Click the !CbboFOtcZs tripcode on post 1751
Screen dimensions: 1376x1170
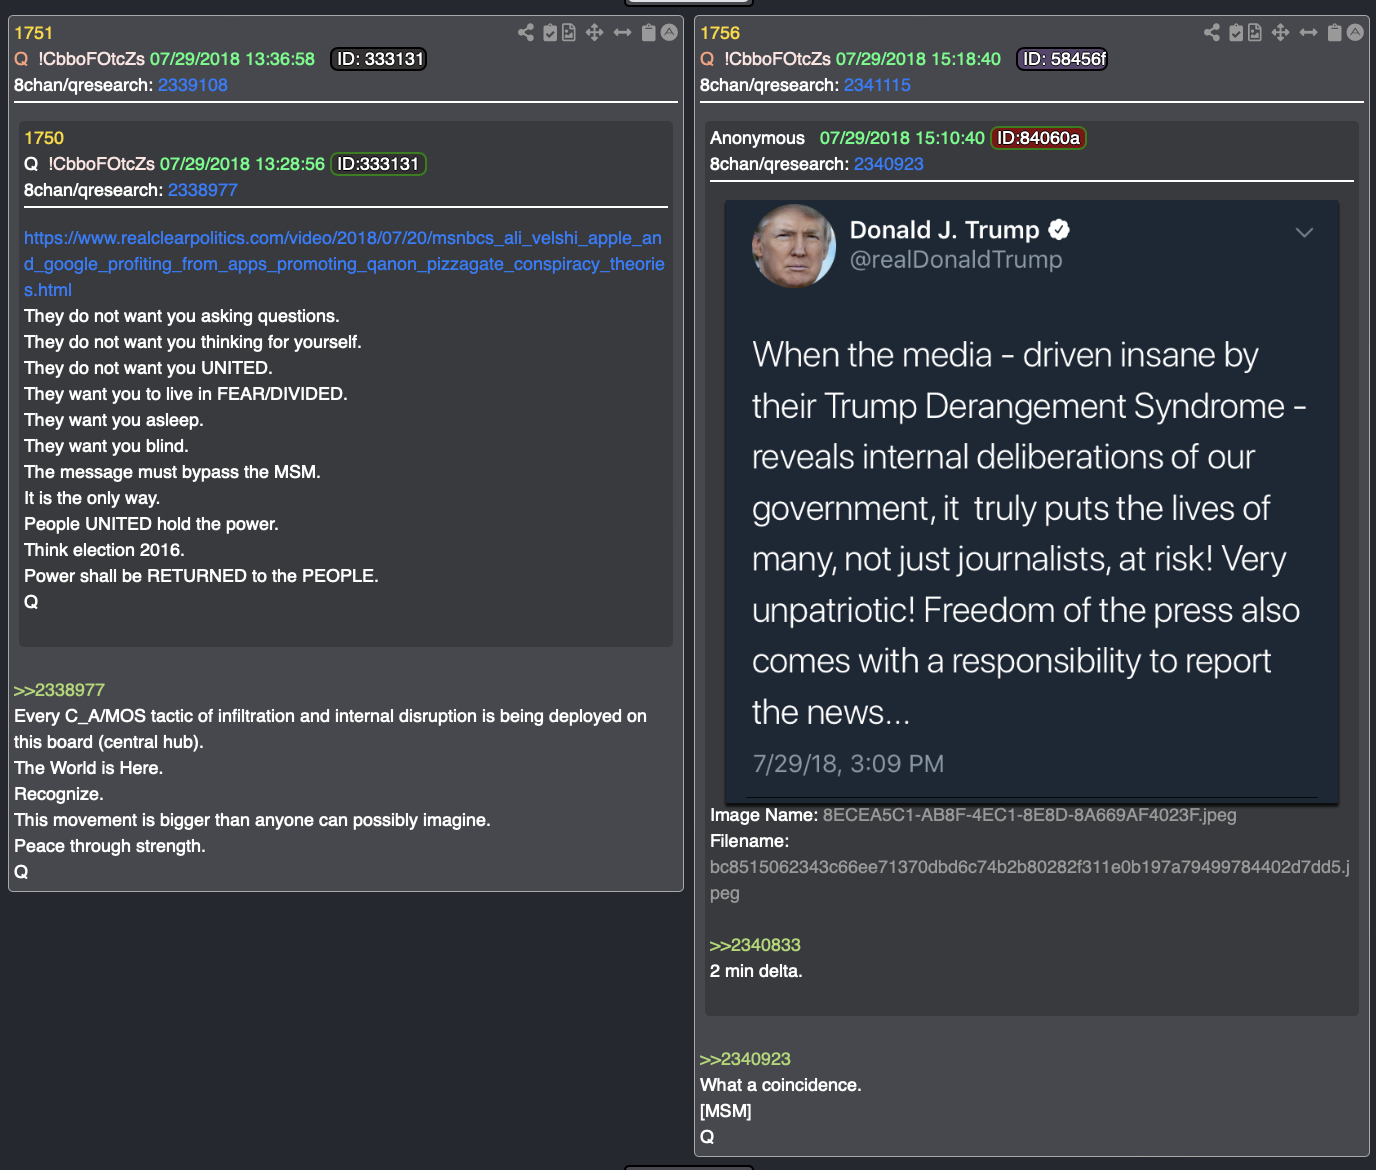point(91,59)
